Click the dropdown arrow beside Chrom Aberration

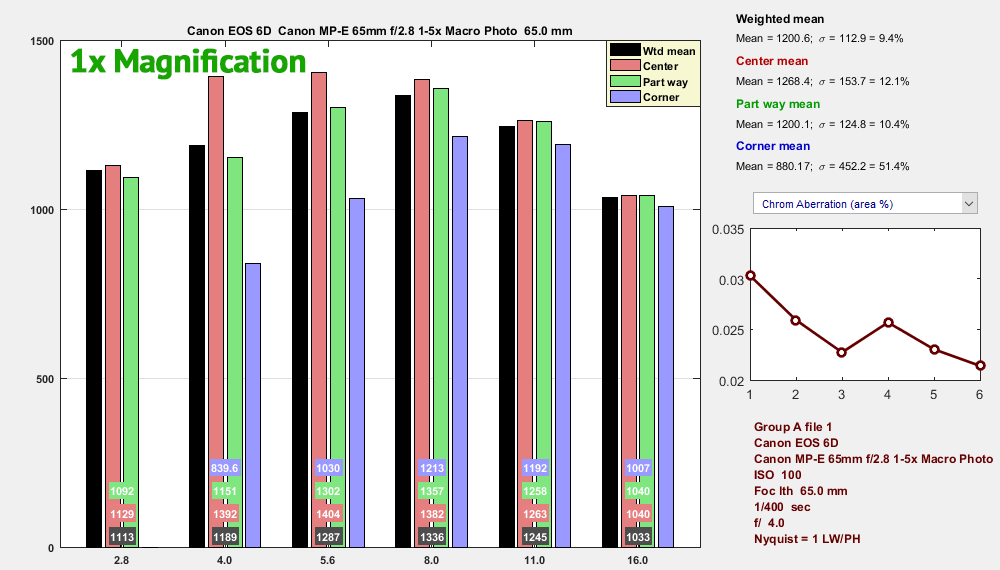tap(969, 203)
